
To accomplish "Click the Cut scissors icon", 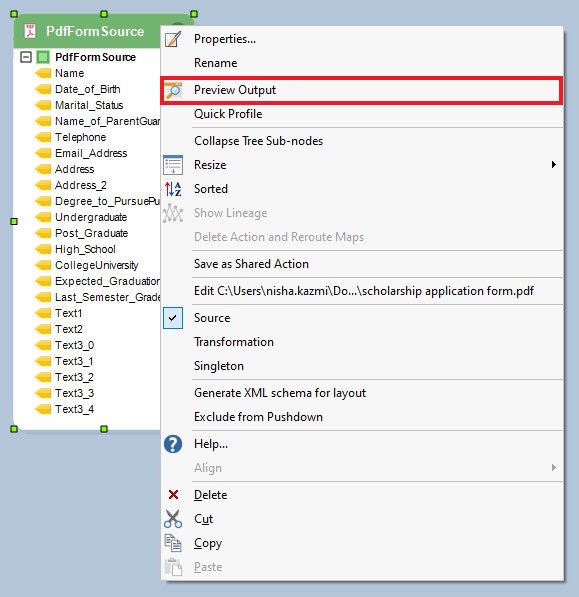I will tap(173, 519).
